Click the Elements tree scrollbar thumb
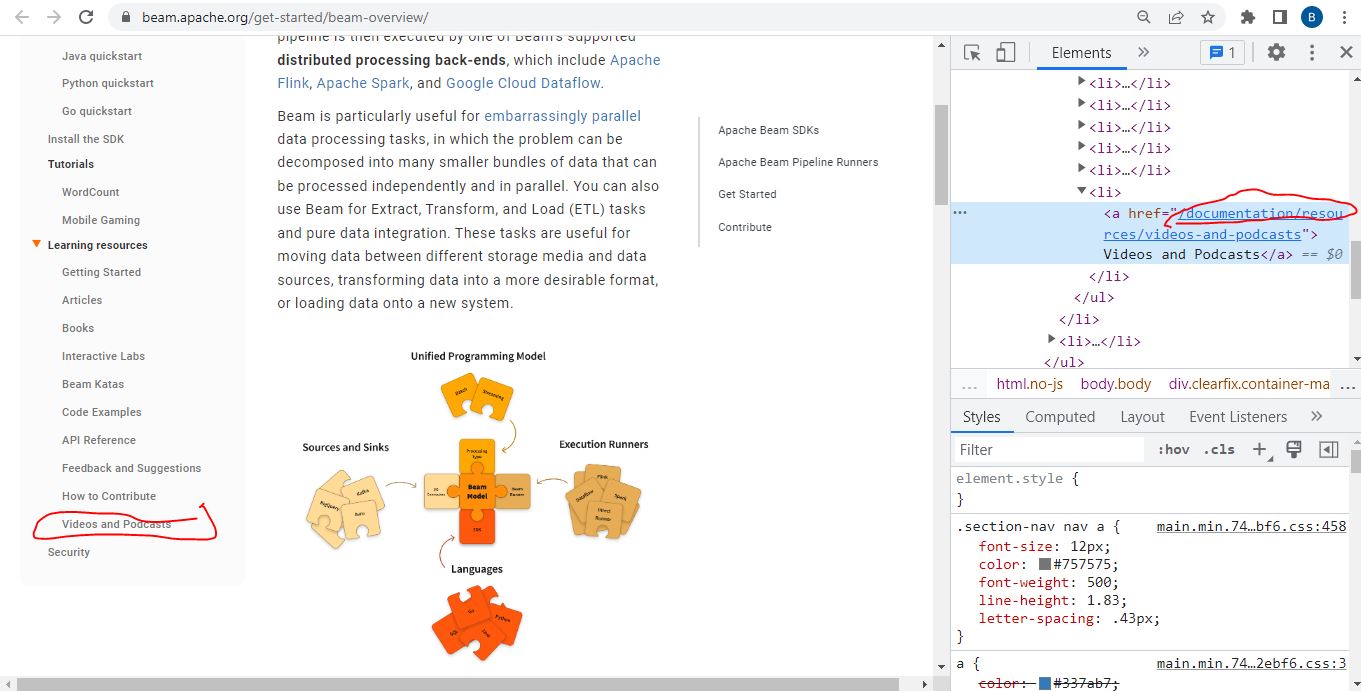The image size is (1361, 691). (1355, 270)
